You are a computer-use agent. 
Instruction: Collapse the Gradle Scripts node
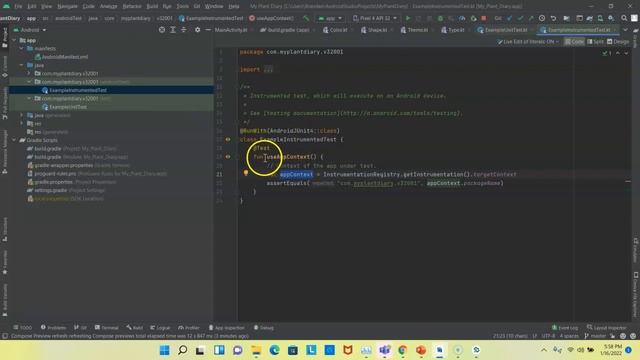point(14,140)
